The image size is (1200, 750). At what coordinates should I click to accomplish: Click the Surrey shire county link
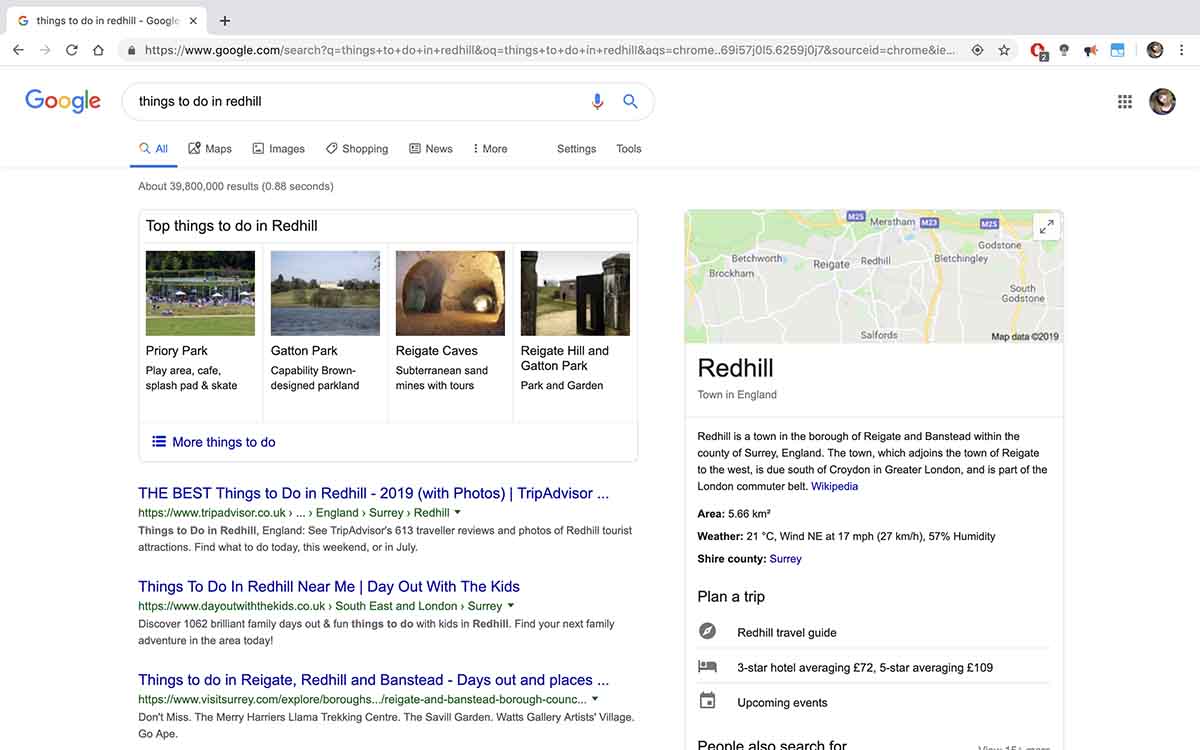tap(785, 558)
